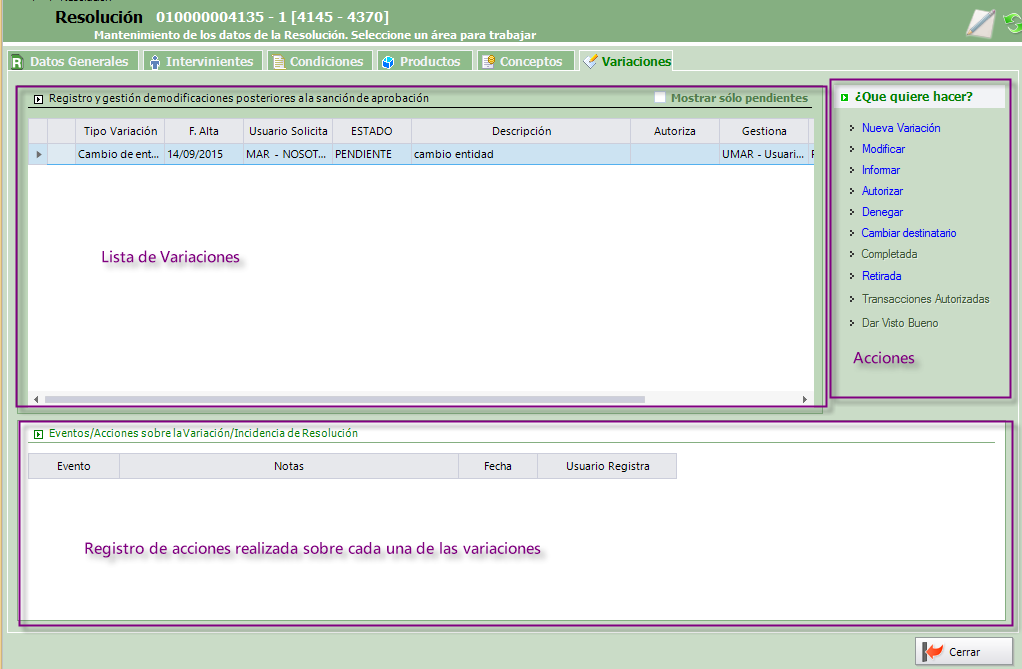
Task: Click the Usuario Solicita column header
Action: 288,131
